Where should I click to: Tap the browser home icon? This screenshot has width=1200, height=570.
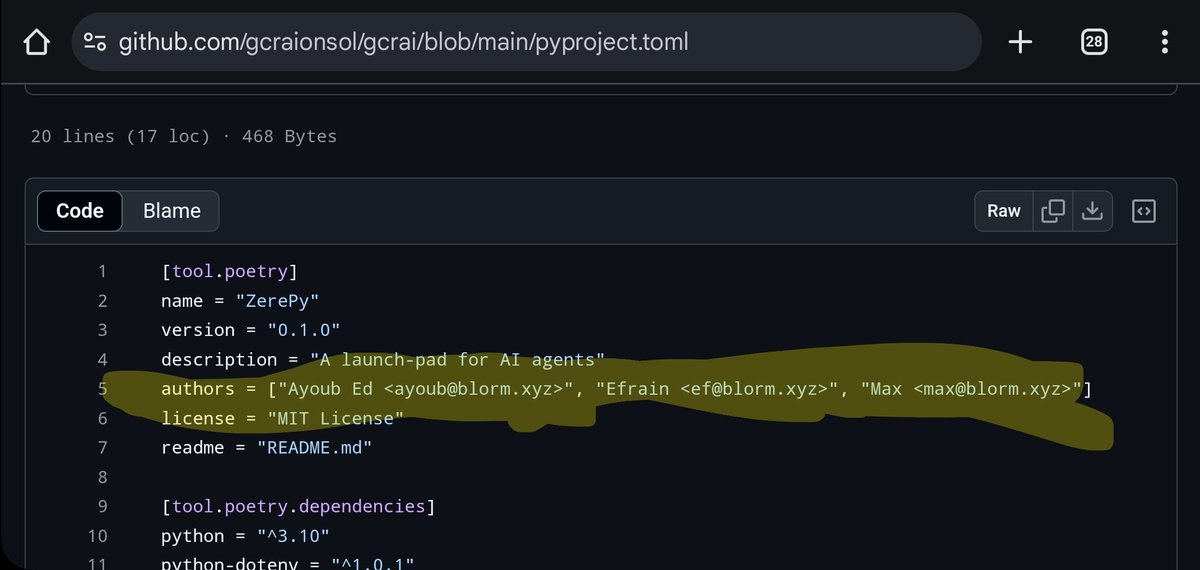[x=36, y=42]
